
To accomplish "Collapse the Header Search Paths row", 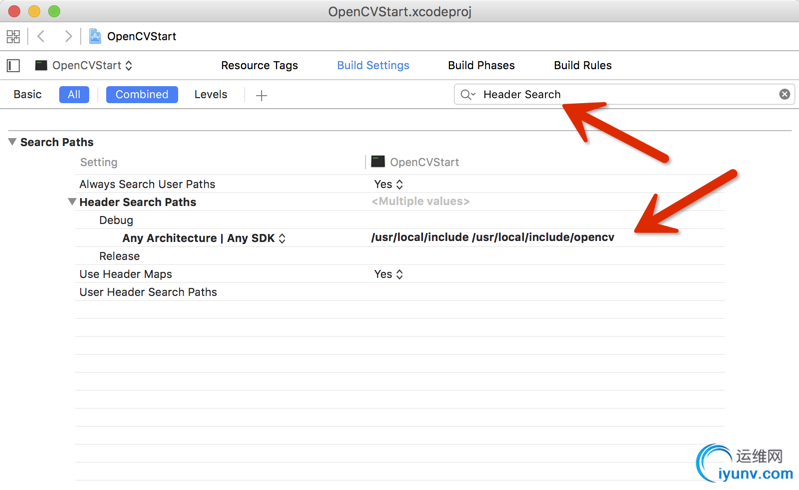I will 72,202.
